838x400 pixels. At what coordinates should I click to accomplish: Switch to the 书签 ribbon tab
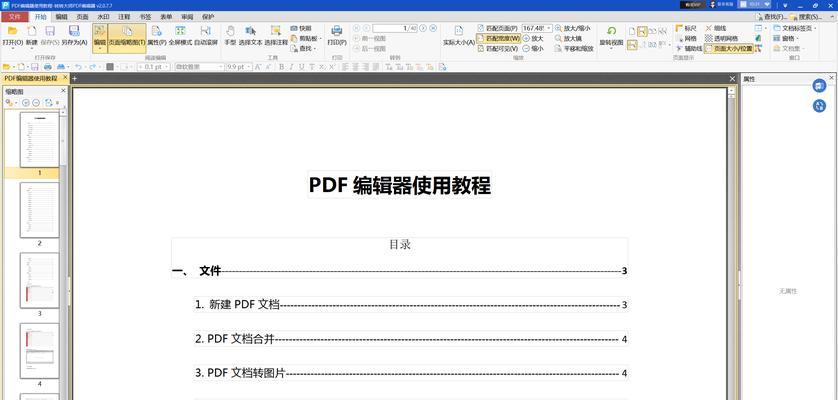[145, 17]
